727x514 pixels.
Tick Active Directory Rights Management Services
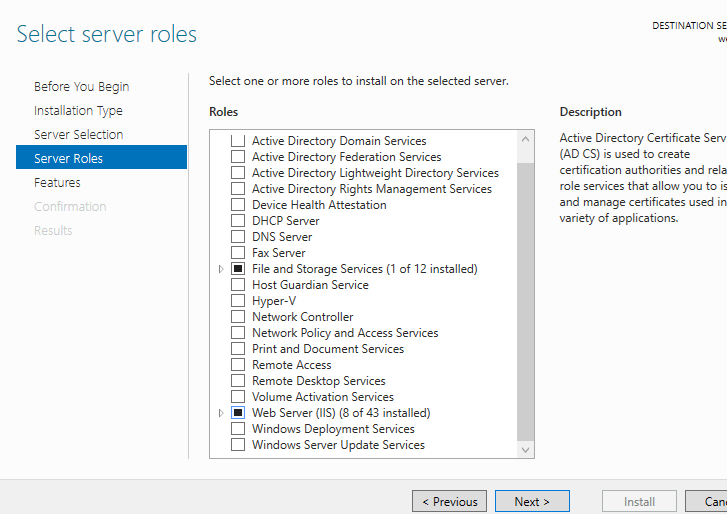click(x=238, y=189)
